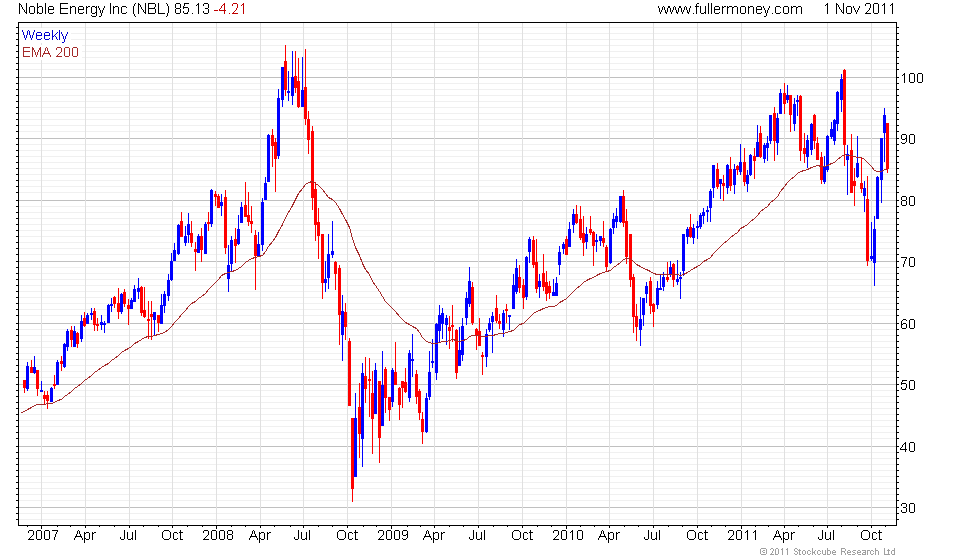Click the 70 price axis label
980x560 pixels.
tap(908, 262)
